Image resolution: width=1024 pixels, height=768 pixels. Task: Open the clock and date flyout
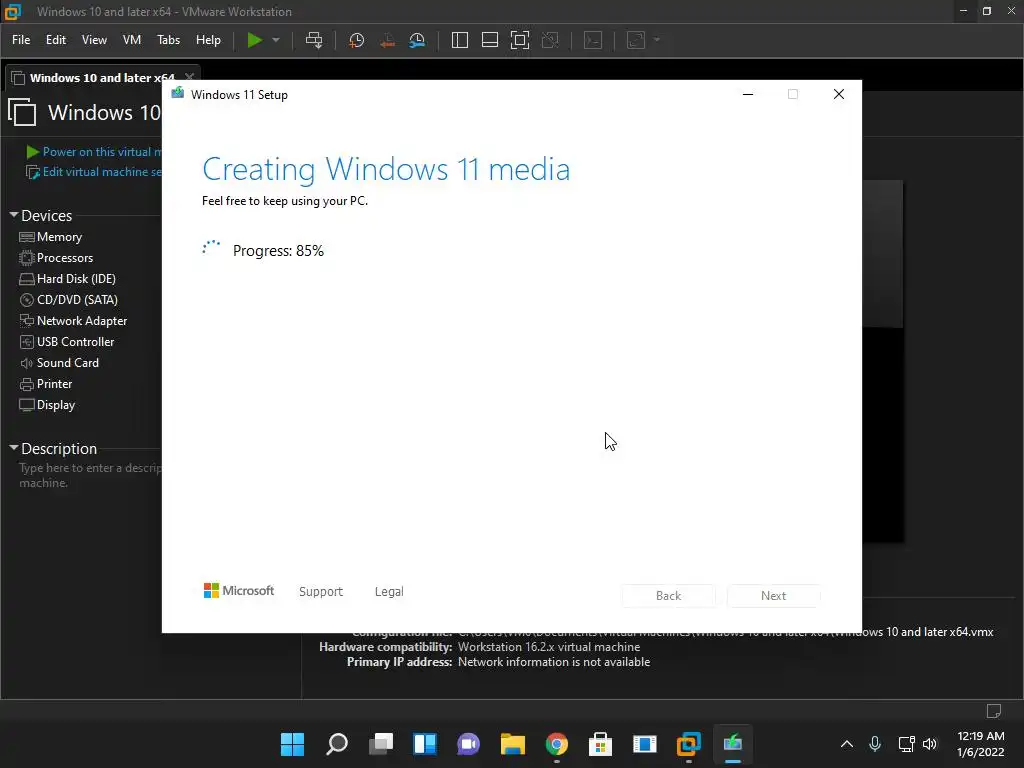[980, 744]
